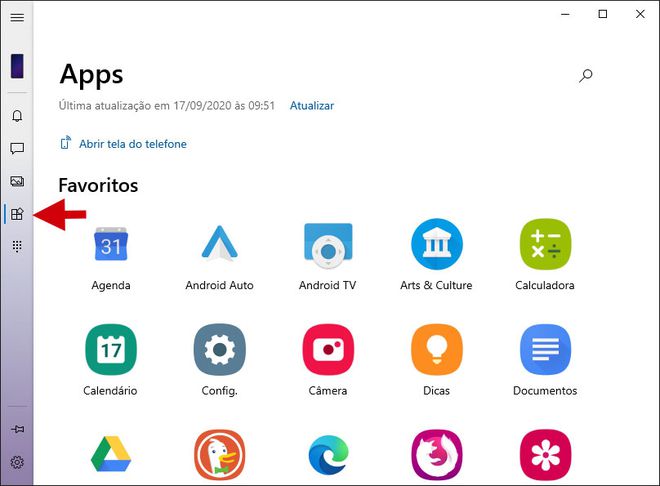Image resolution: width=660 pixels, height=486 pixels.
Task: Launch the Dicas app
Action: [437, 349]
